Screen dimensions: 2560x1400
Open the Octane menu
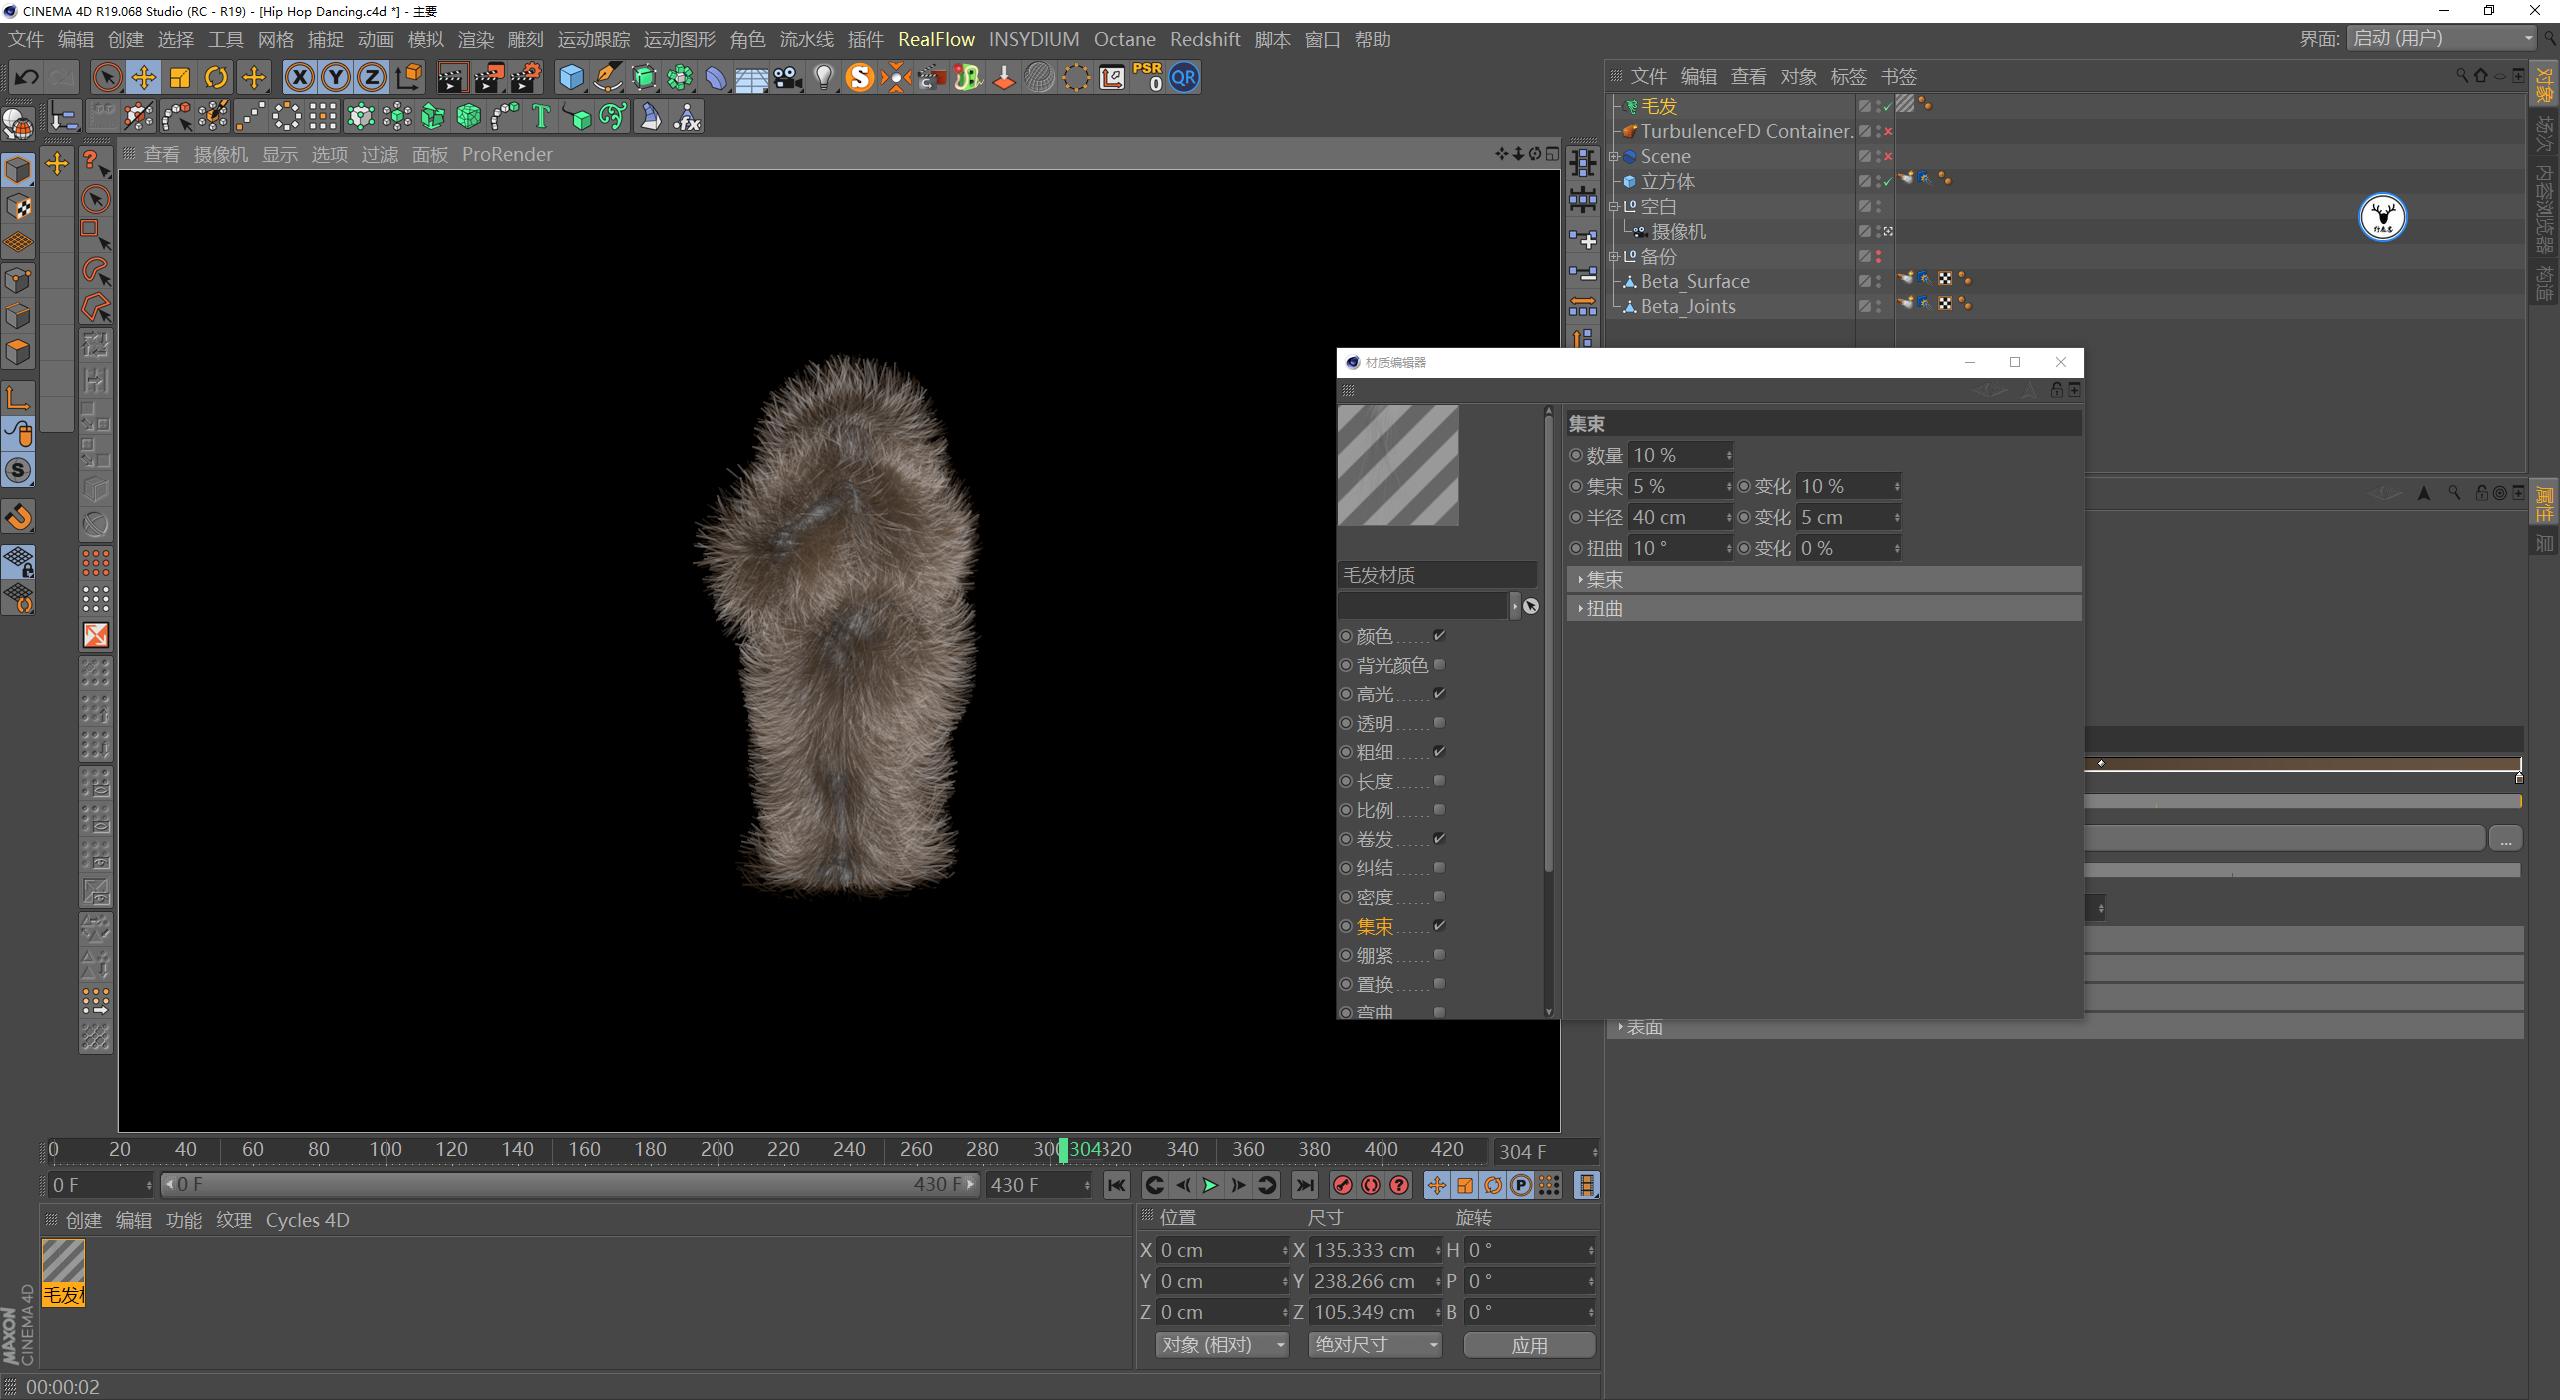[1124, 39]
